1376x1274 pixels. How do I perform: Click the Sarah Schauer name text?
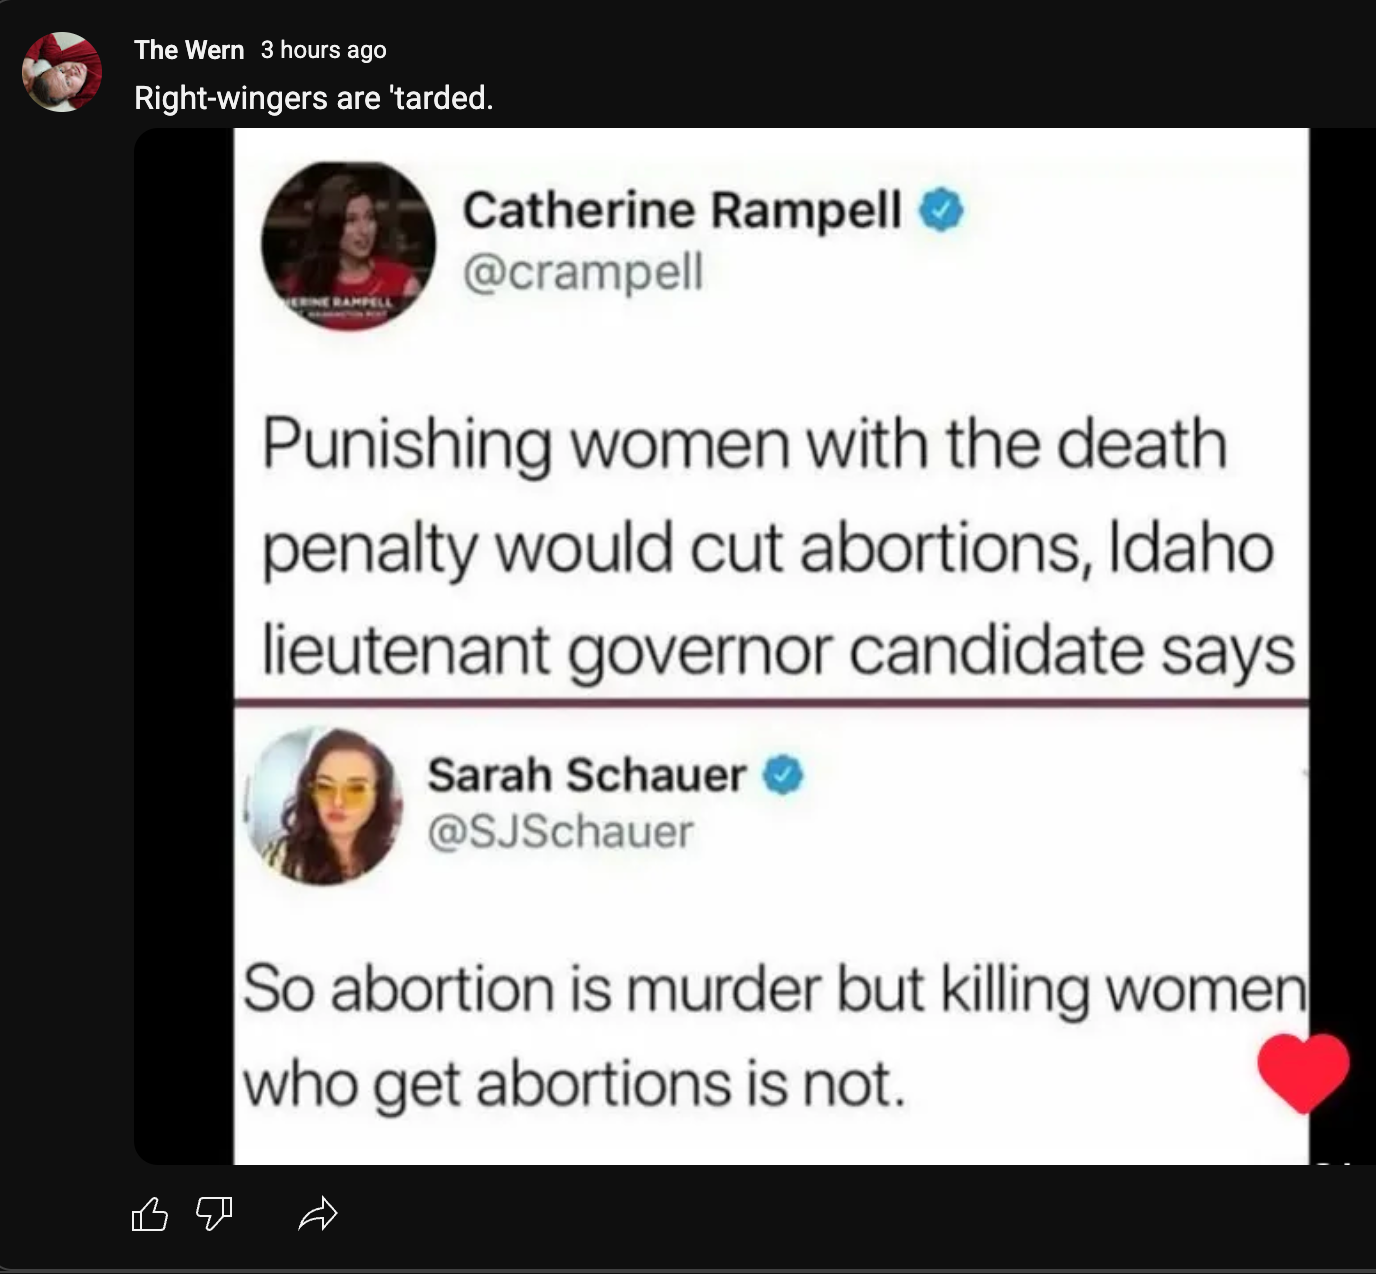coord(587,775)
